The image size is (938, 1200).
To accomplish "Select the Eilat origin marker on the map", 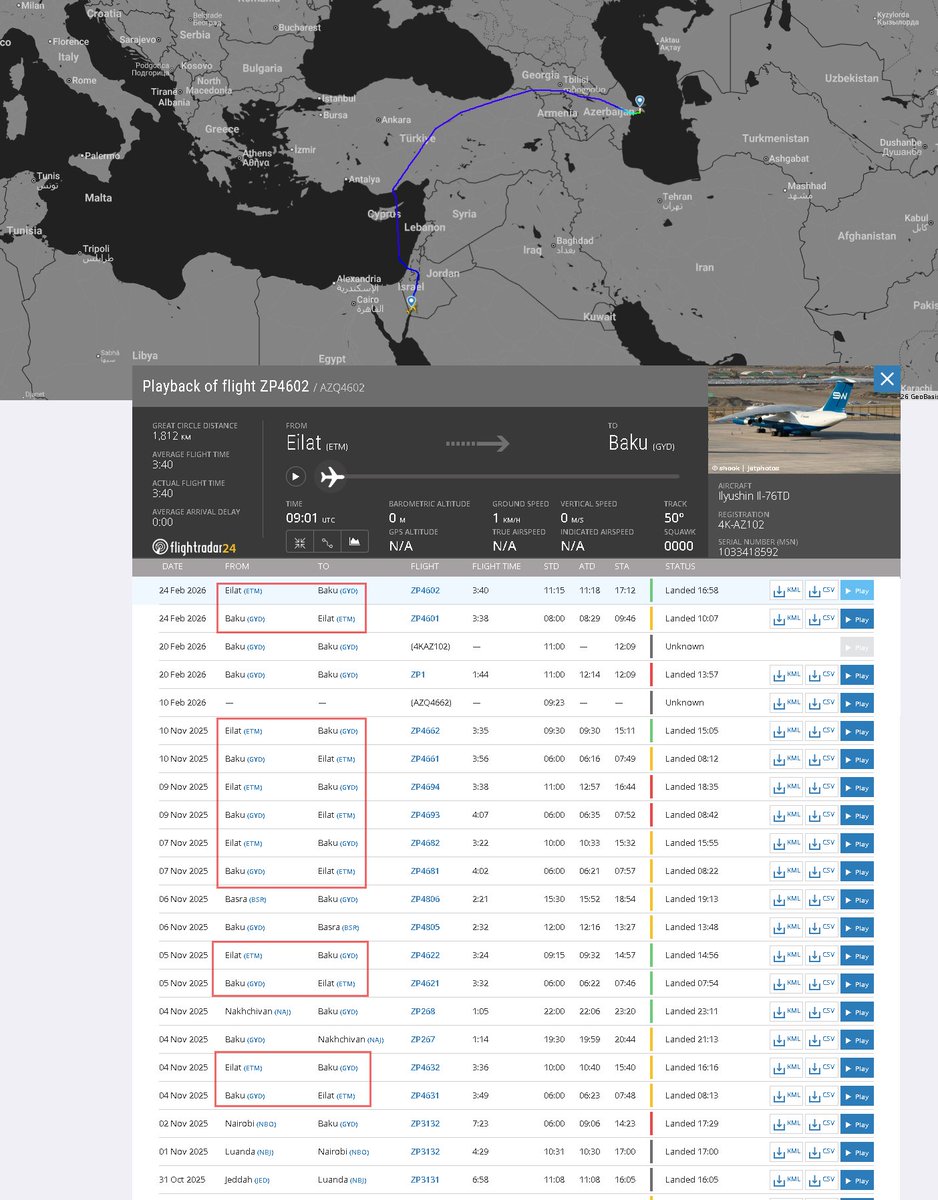I will click(x=409, y=300).
